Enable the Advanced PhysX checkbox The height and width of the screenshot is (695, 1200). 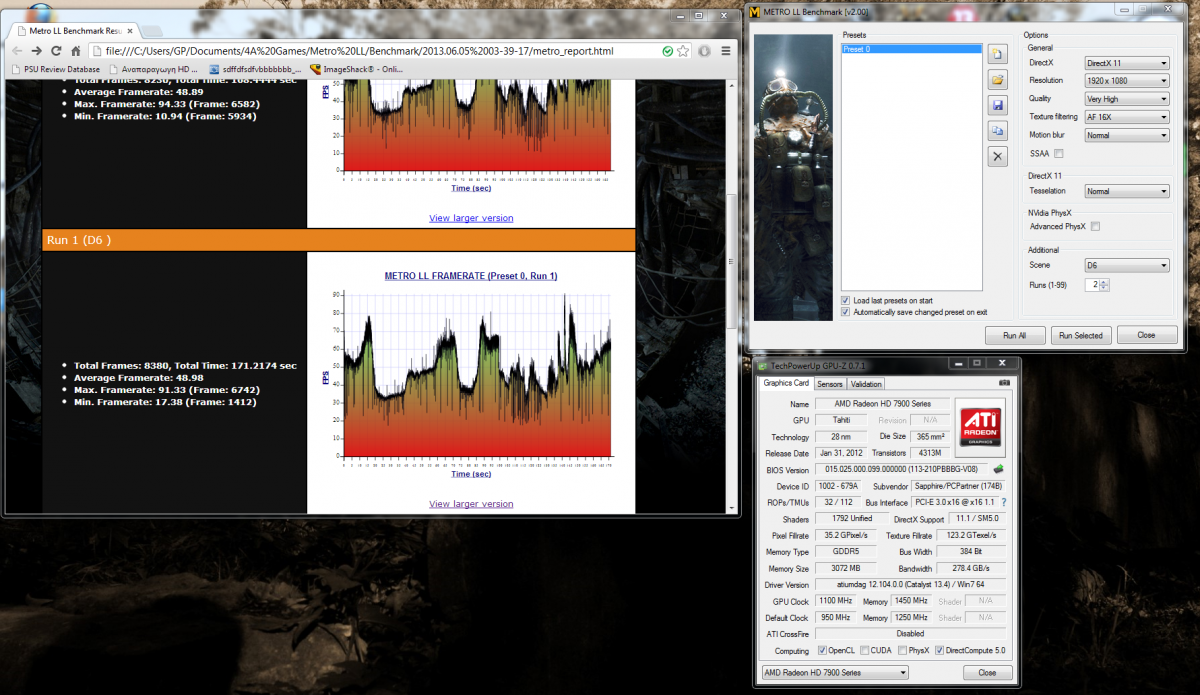[x=1095, y=227]
